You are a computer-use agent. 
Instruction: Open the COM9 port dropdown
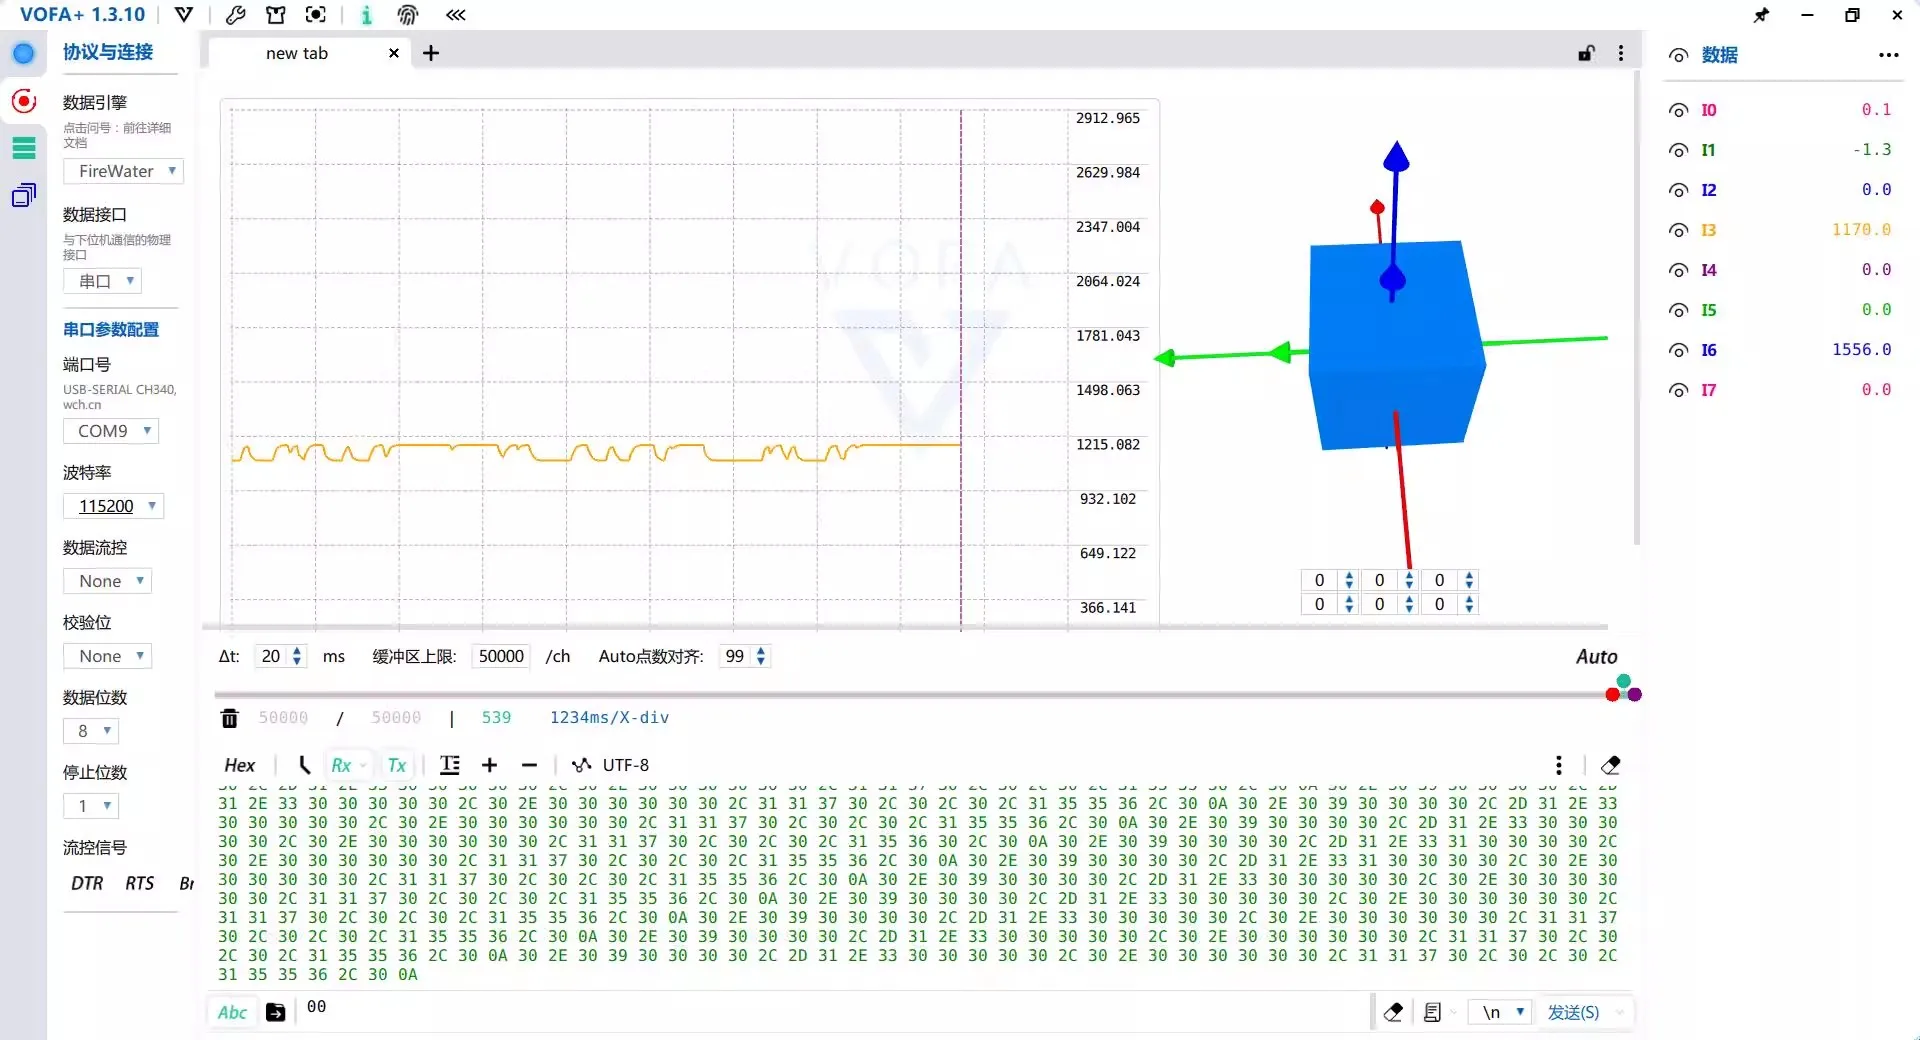[111, 431]
